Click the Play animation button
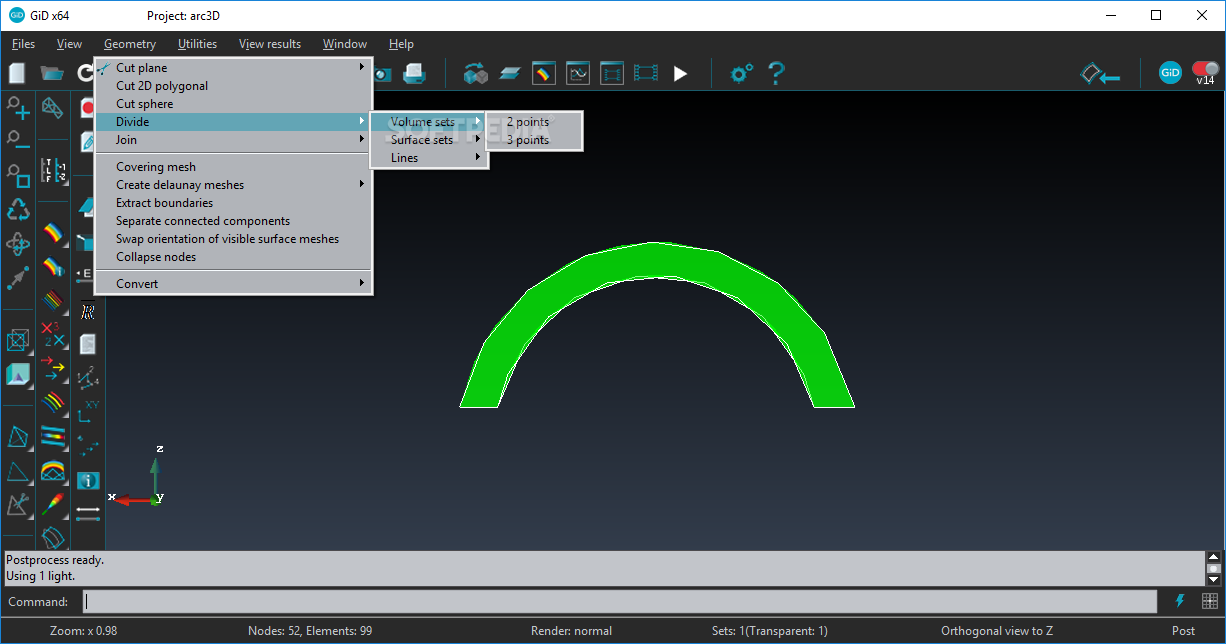This screenshot has width=1226, height=644. click(680, 73)
